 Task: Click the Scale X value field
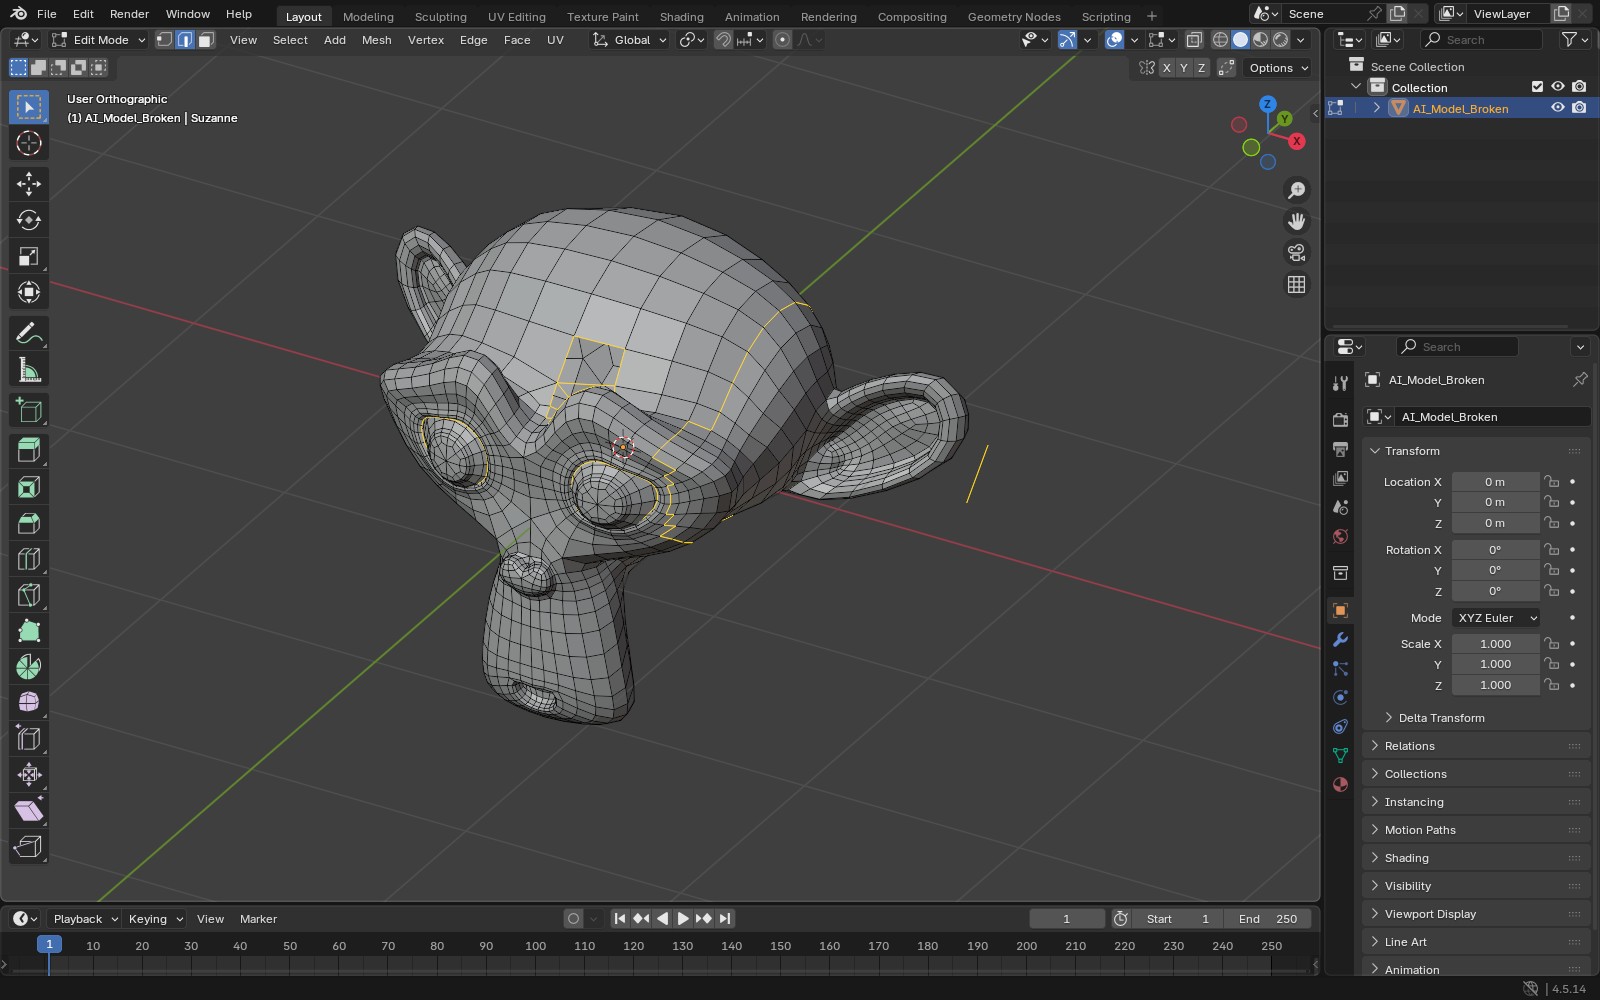click(x=1496, y=644)
